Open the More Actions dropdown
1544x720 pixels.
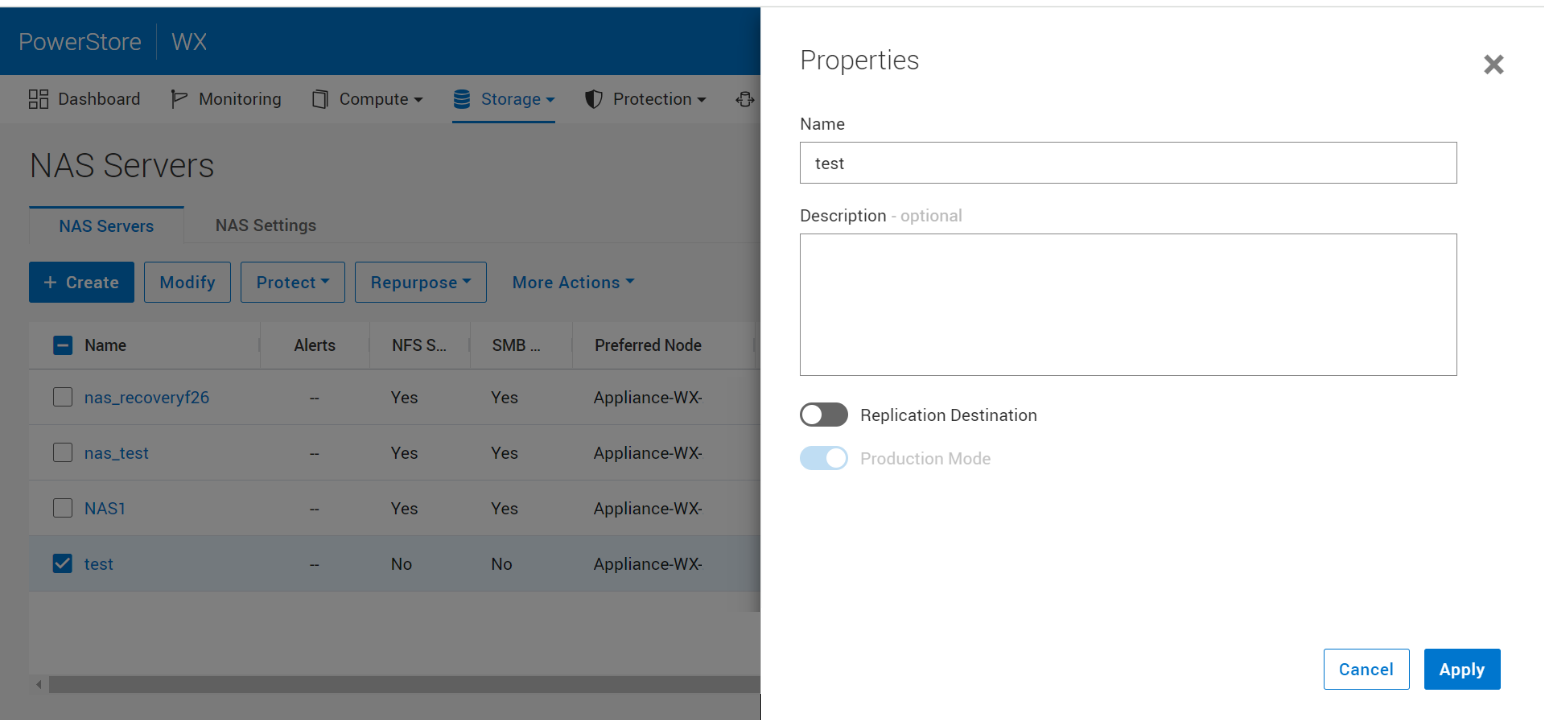click(572, 282)
